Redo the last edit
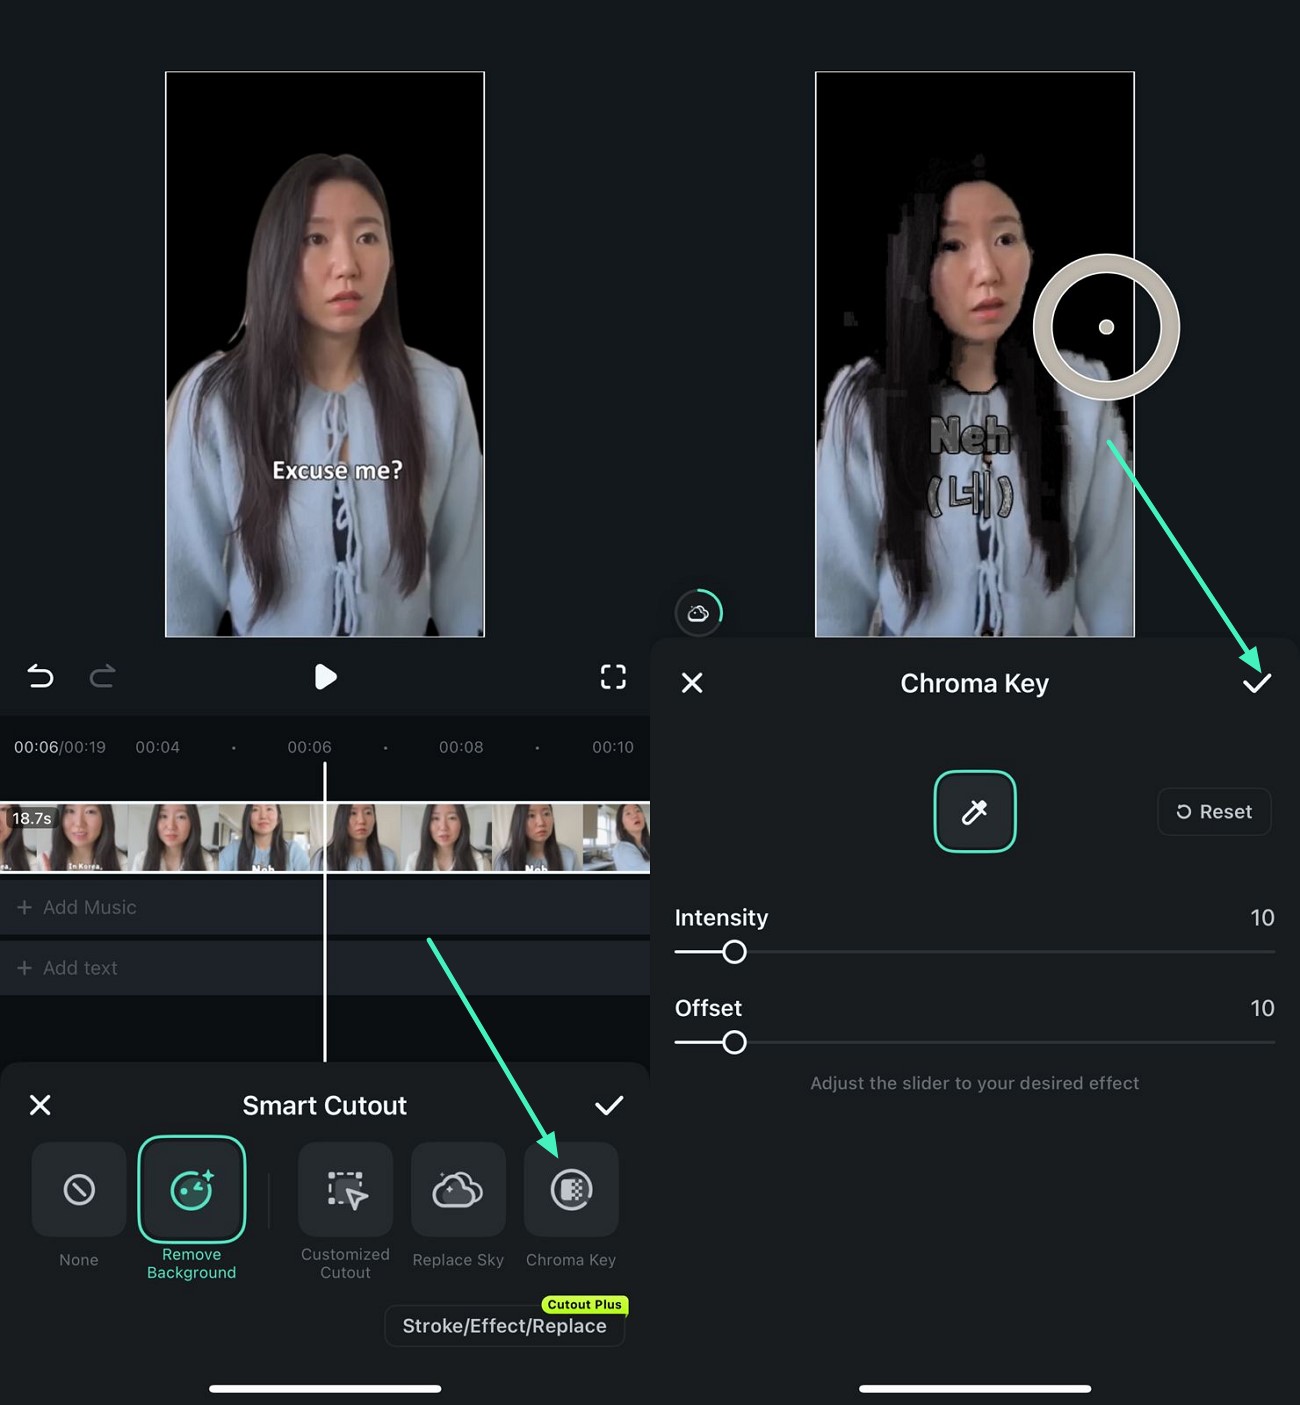The height and width of the screenshot is (1405, 1300). point(103,677)
